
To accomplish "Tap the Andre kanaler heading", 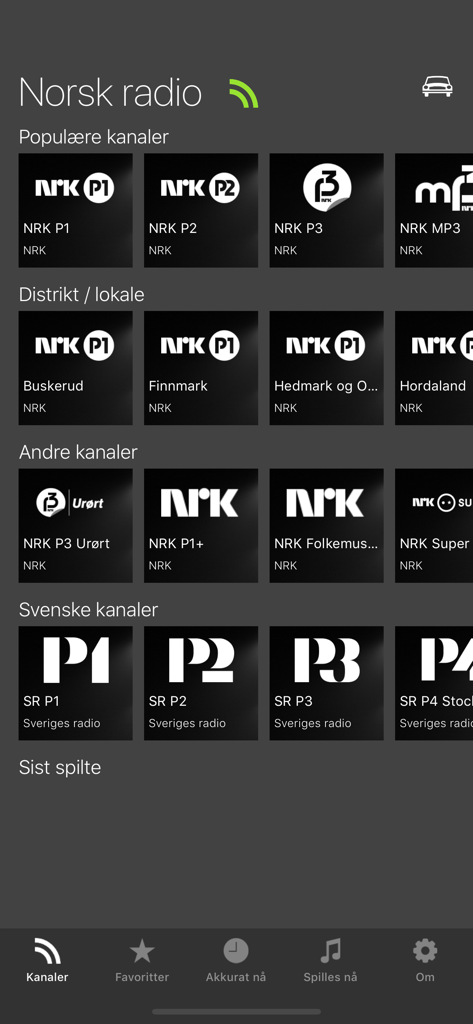I will coord(78,452).
